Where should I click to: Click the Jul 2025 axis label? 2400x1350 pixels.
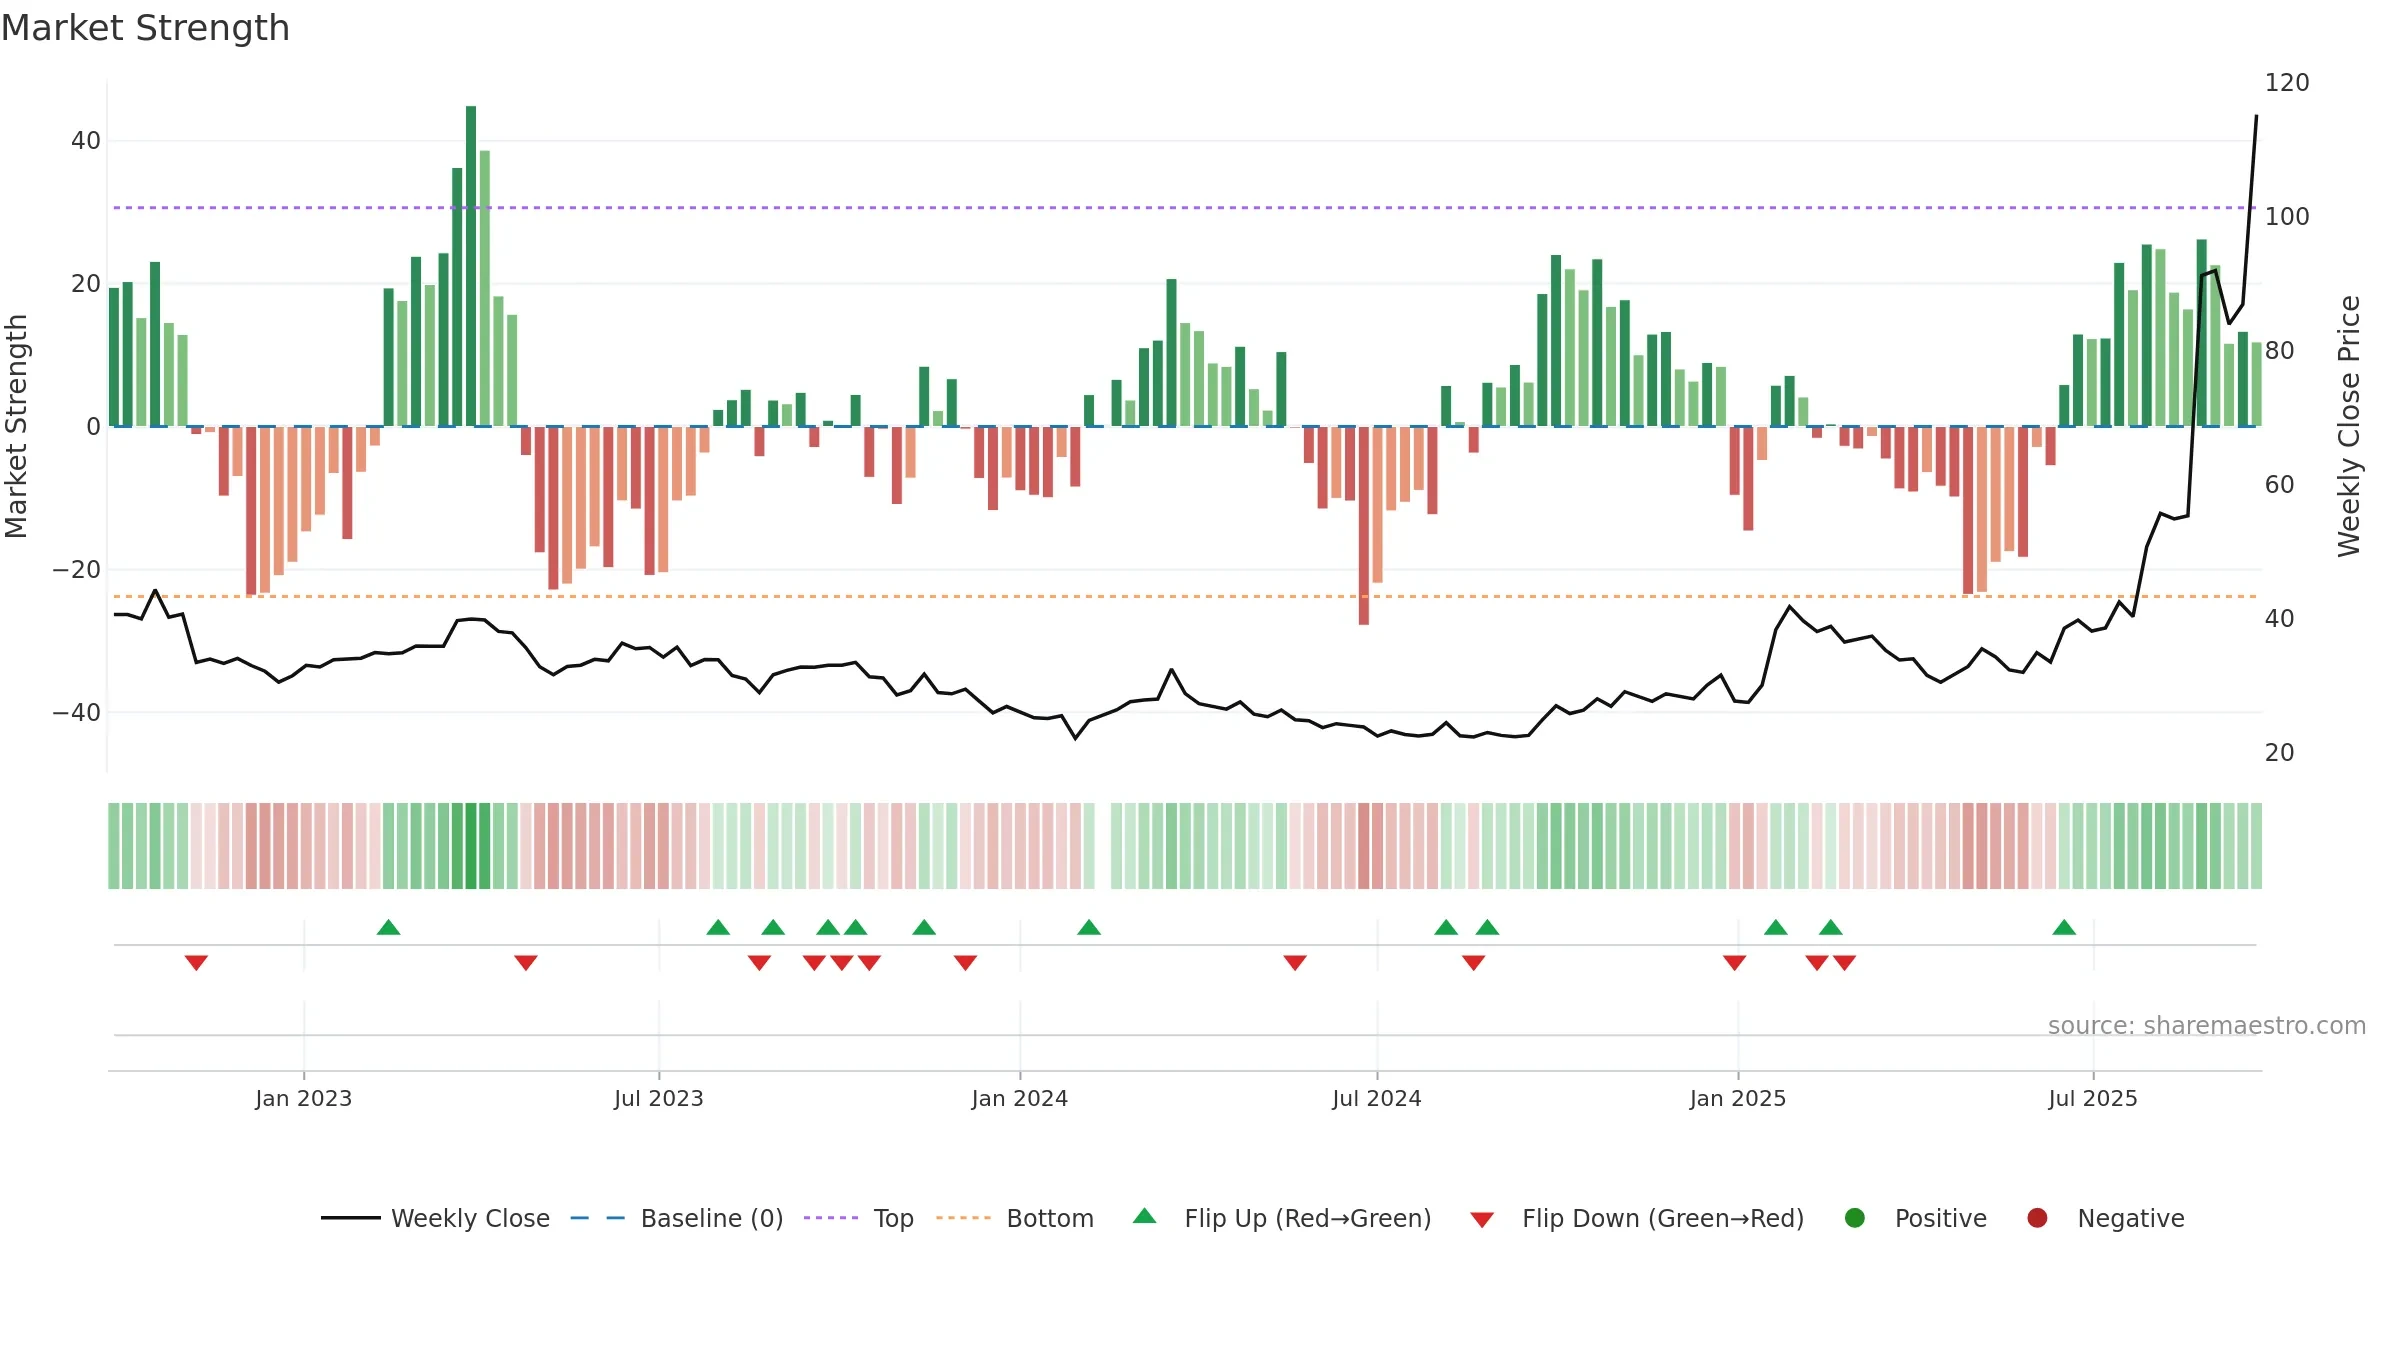tap(2093, 1098)
